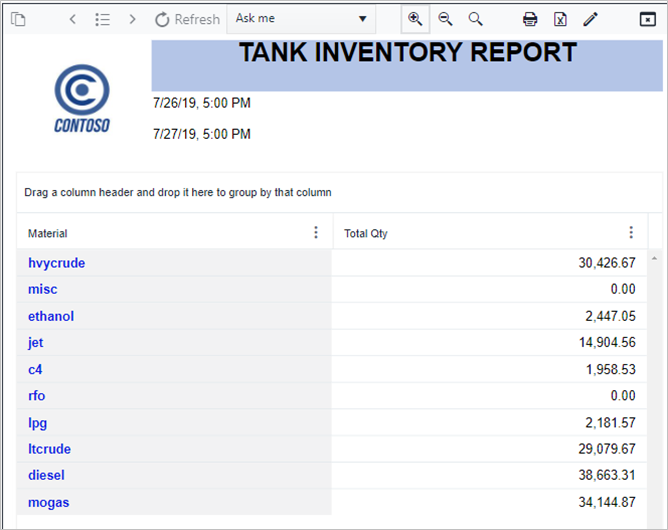Image resolution: width=668 pixels, height=530 pixels.
Task: Click the diesel material link
Action: 46,475
